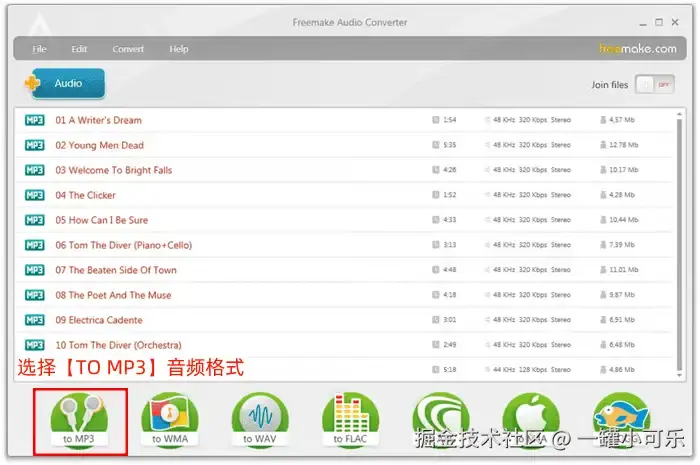Click the 44 KHz 128 Kbps Stereo info

pyautogui.click(x=532, y=370)
